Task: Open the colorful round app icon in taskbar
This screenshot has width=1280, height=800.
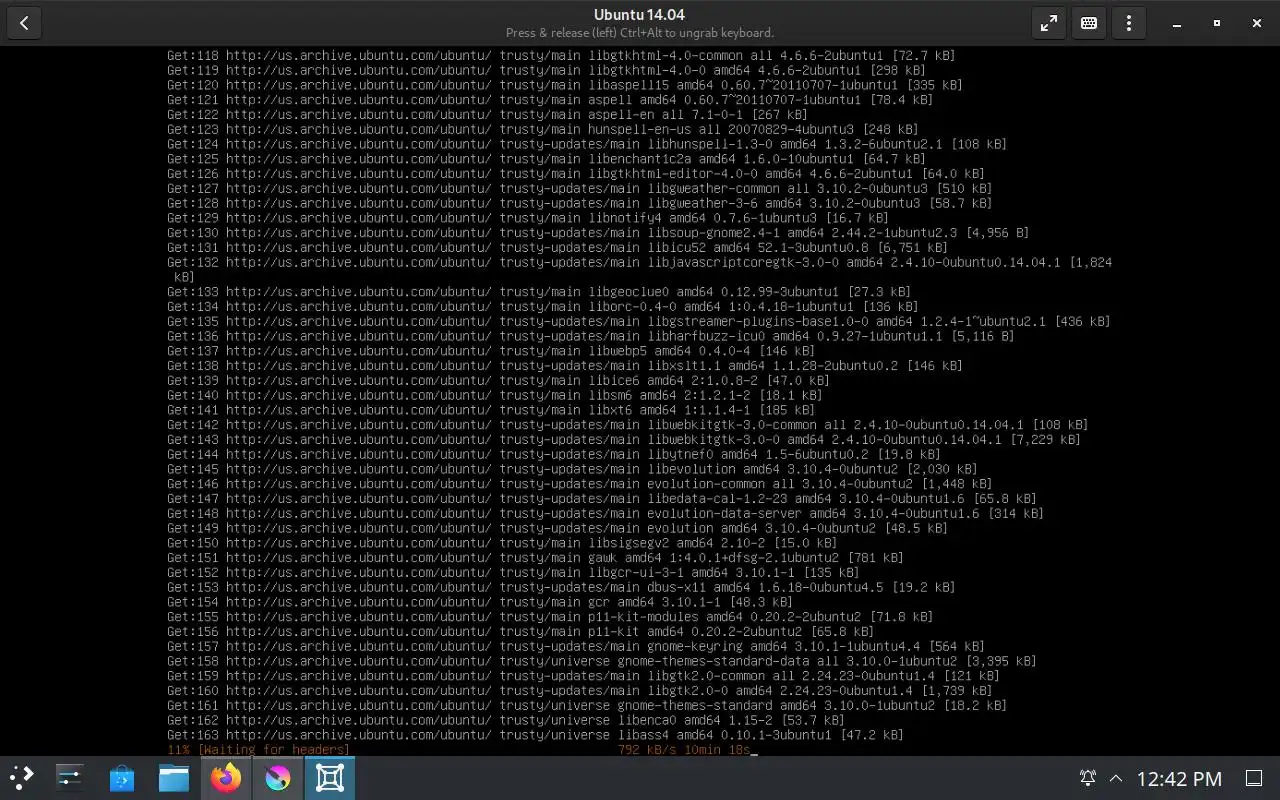Action: [x=278, y=778]
